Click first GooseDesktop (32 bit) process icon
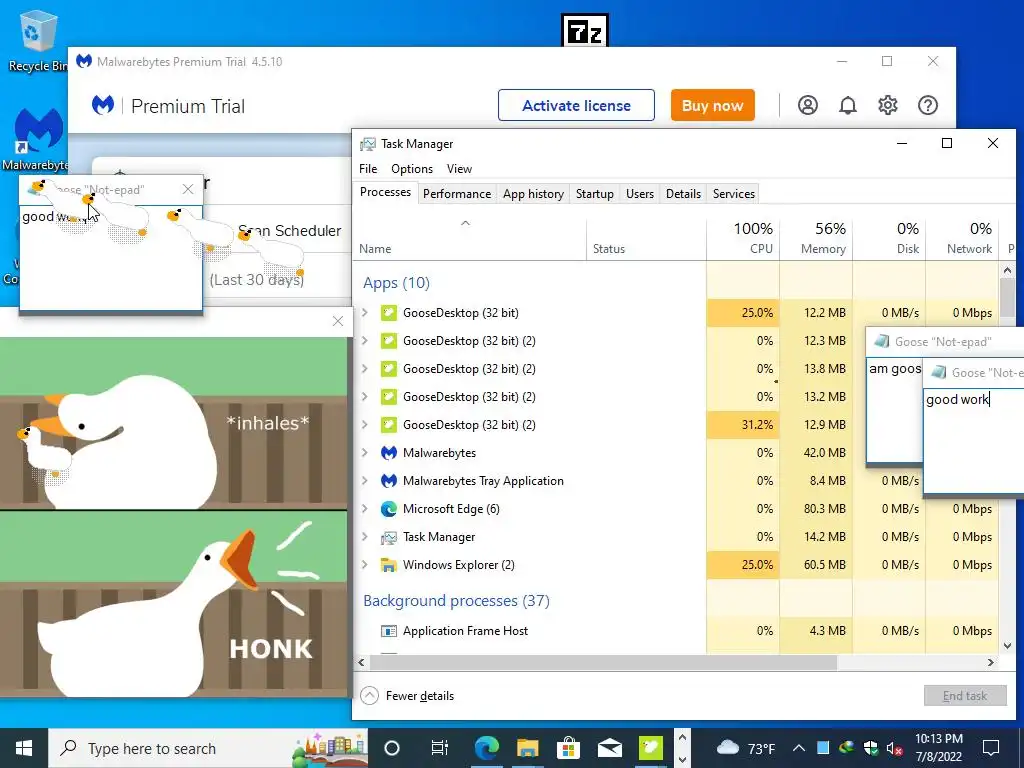The height and width of the screenshot is (768, 1024). tap(389, 313)
